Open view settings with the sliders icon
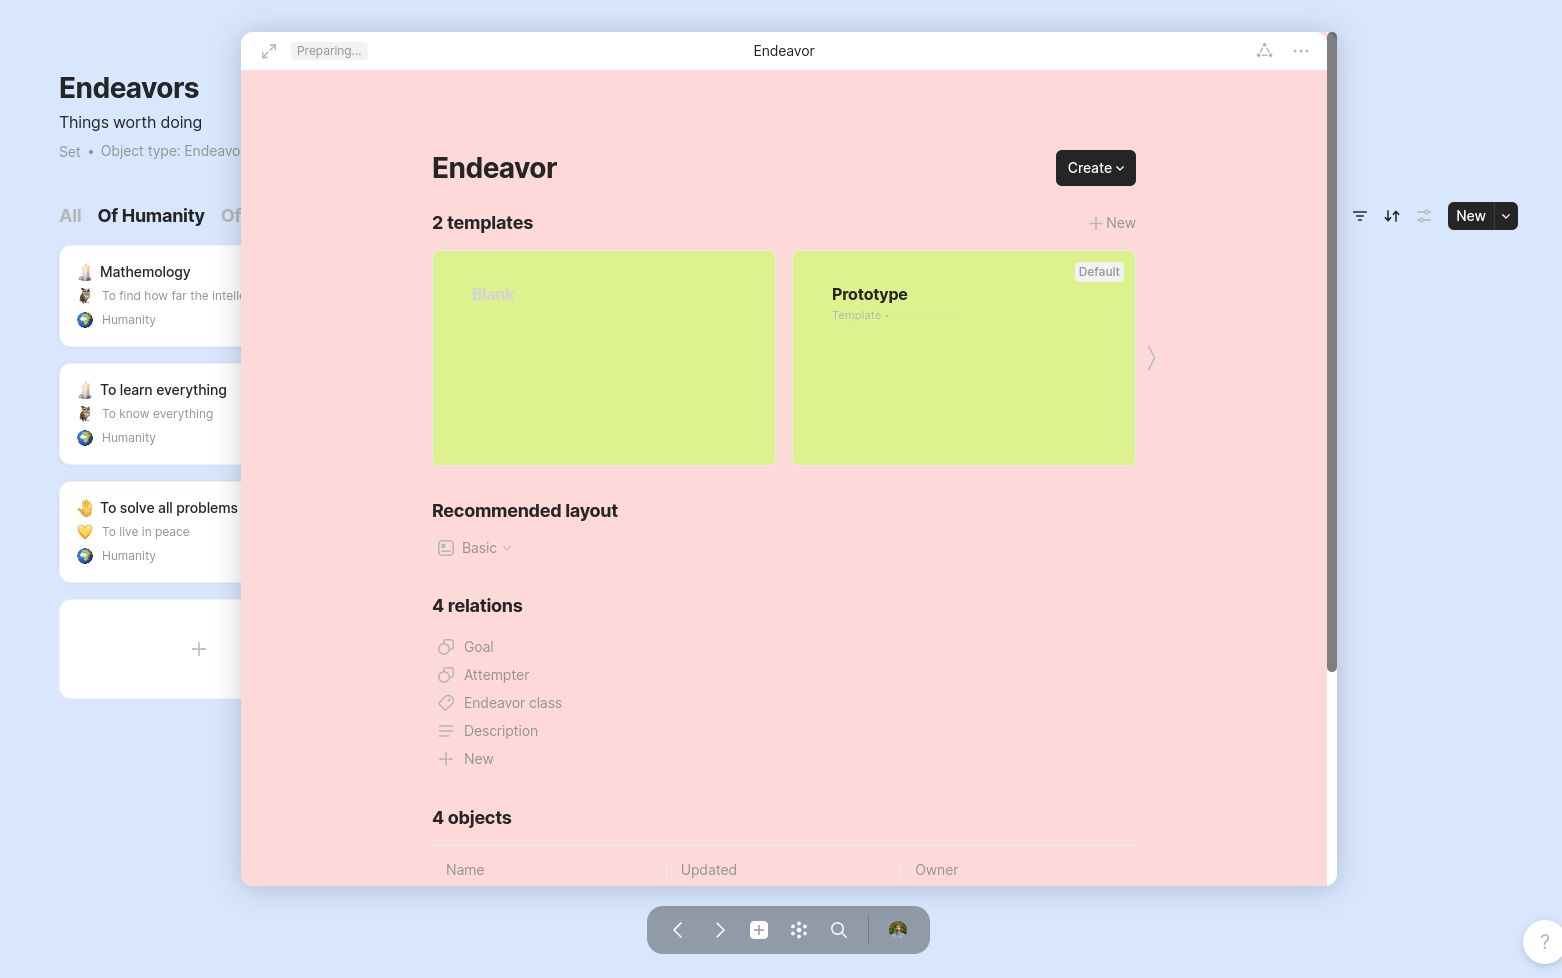Viewport: 1562px width, 978px height. [1424, 216]
